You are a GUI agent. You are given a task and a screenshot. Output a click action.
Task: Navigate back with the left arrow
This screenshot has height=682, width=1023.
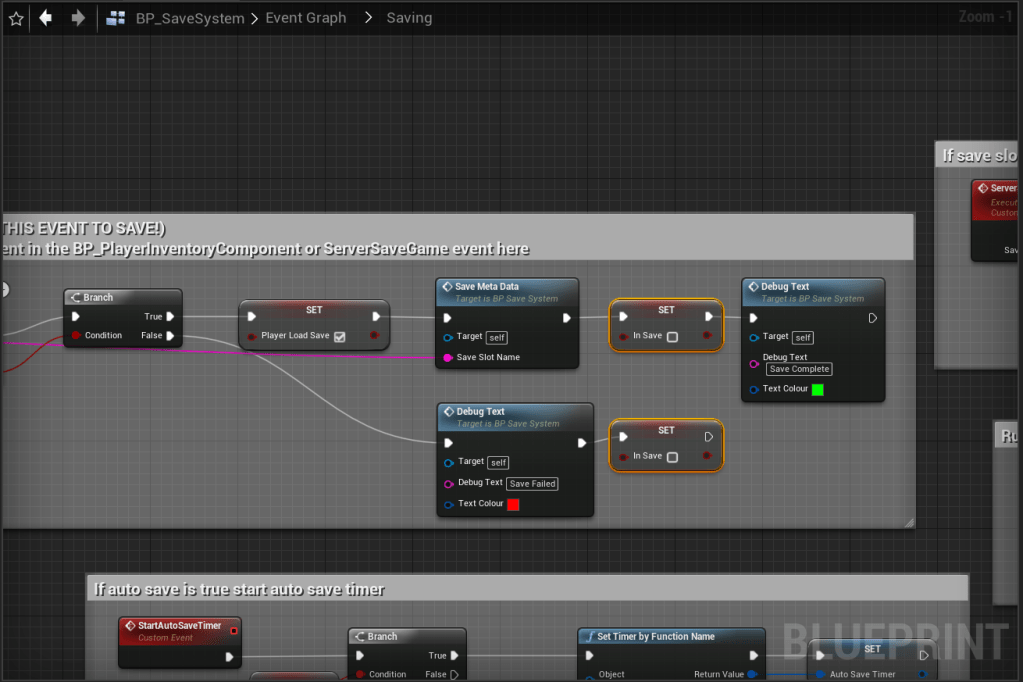(45, 18)
